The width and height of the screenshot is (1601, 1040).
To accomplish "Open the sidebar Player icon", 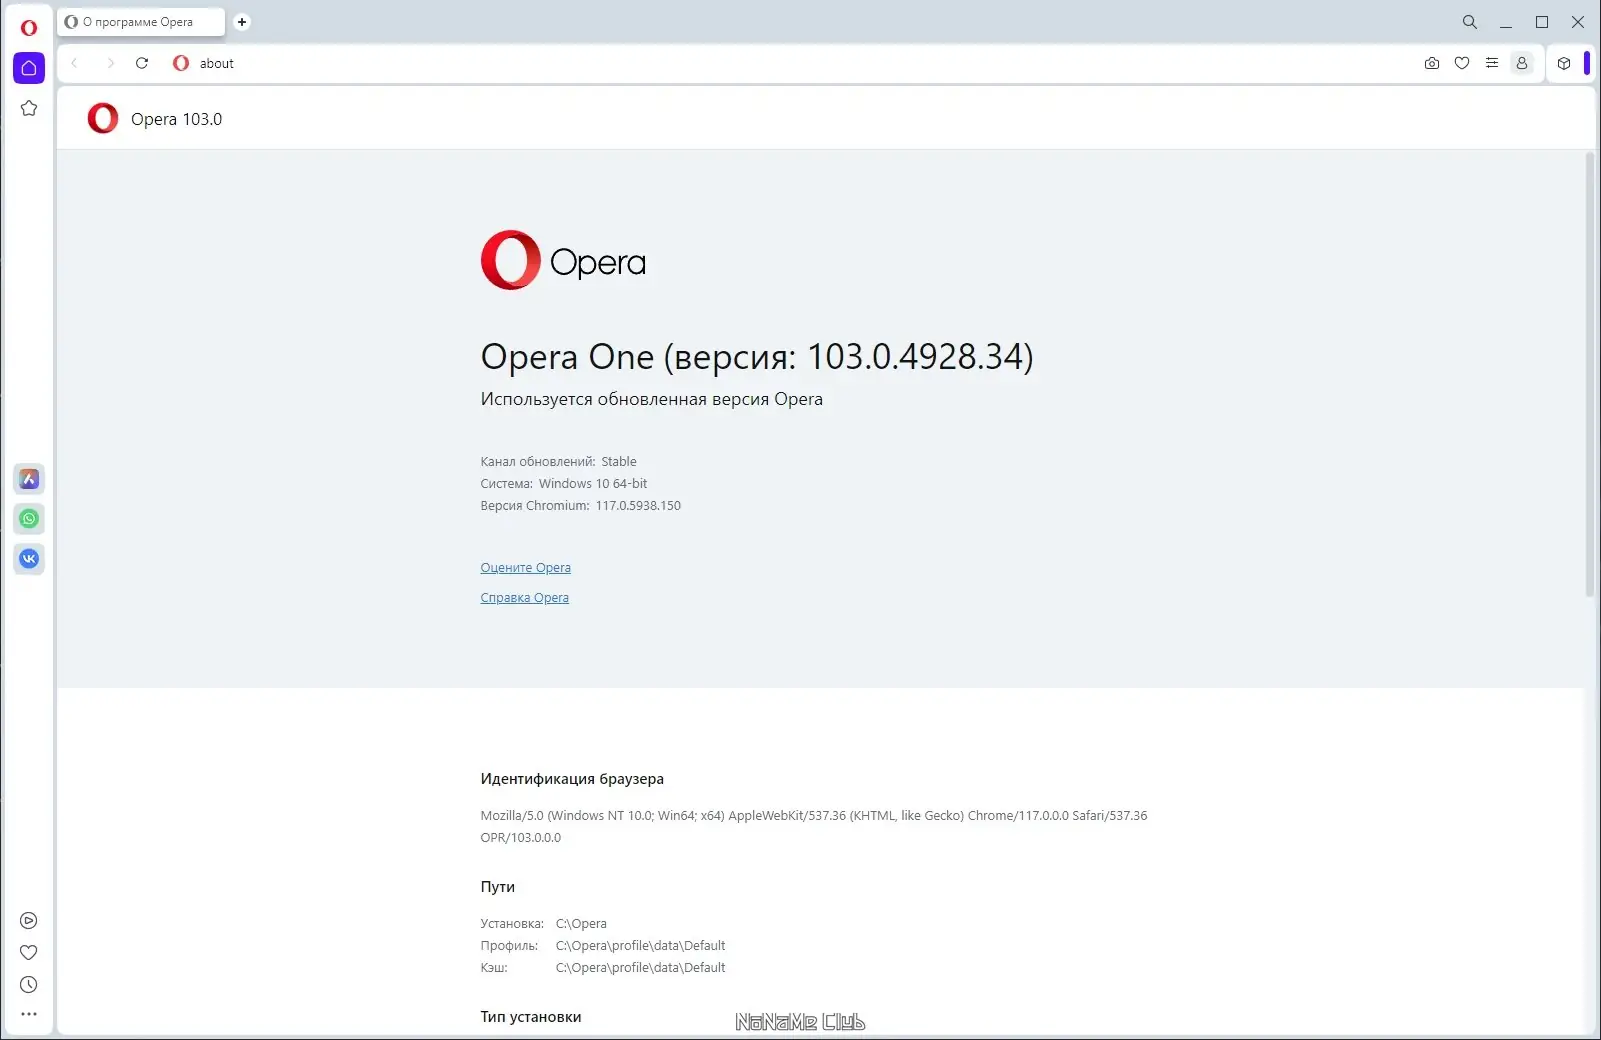I will (x=29, y=921).
